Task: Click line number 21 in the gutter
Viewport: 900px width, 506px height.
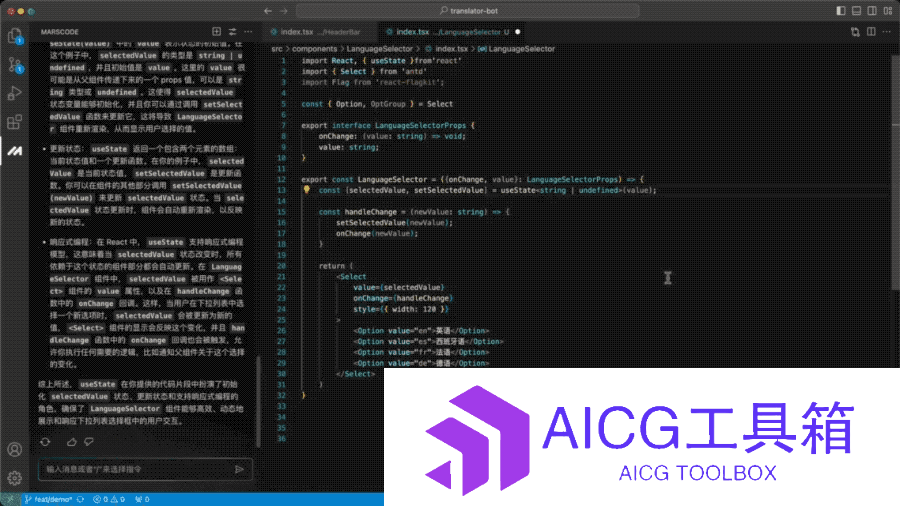Action: [x=281, y=277]
